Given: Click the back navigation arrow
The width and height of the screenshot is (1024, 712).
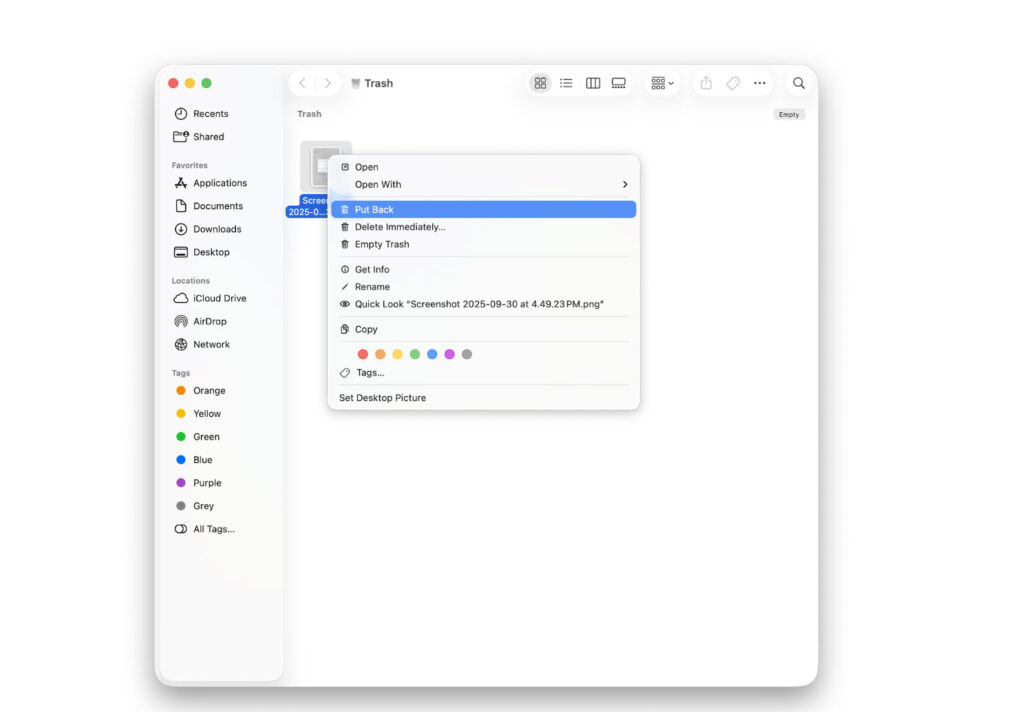Looking at the screenshot, I should (x=302, y=83).
